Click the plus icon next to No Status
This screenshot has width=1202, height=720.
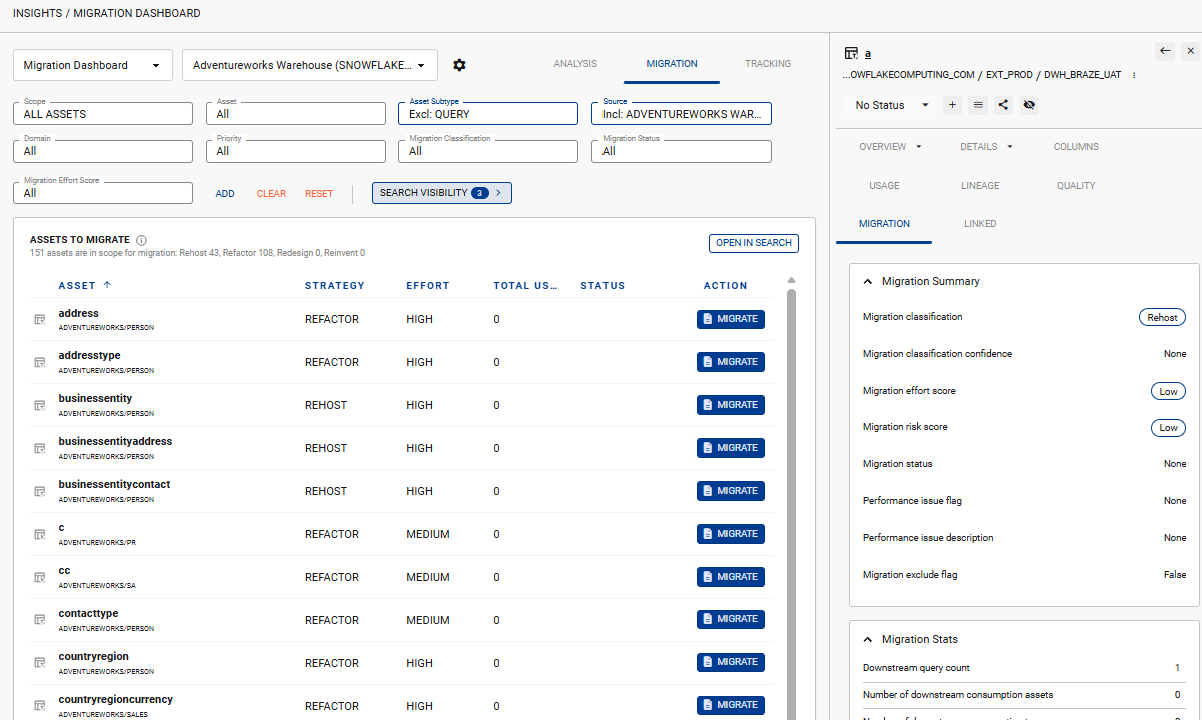[x=952, y=105]
